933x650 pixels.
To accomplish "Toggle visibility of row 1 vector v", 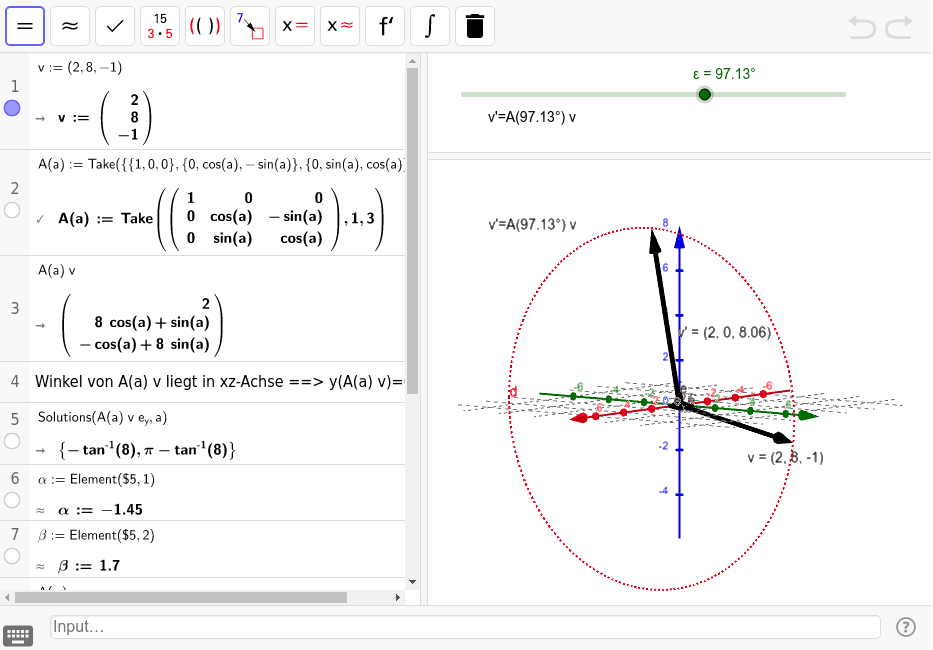I will [12, 108].
